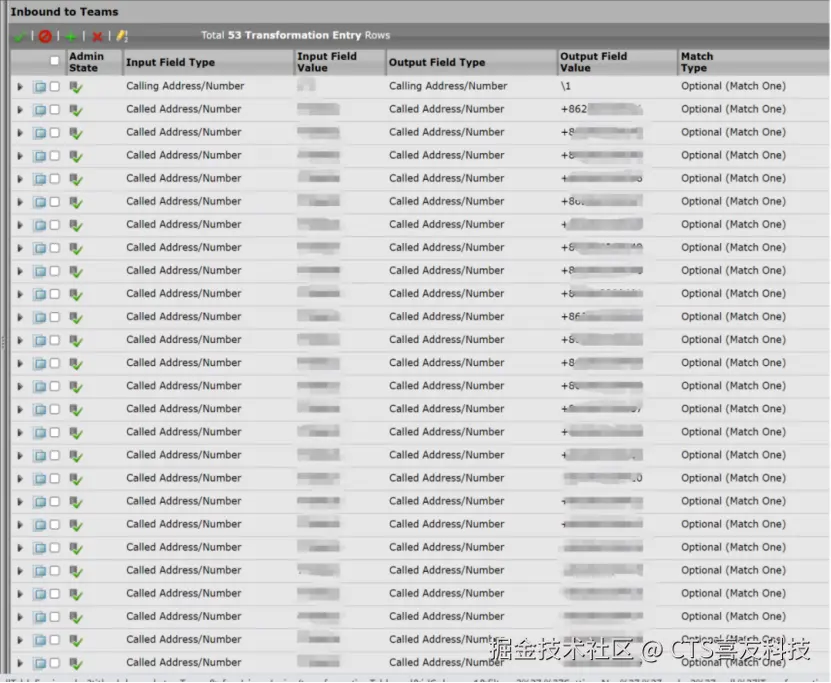Sort by the Match Type column header
Viewport: 831px width, 683px height.
697,62
